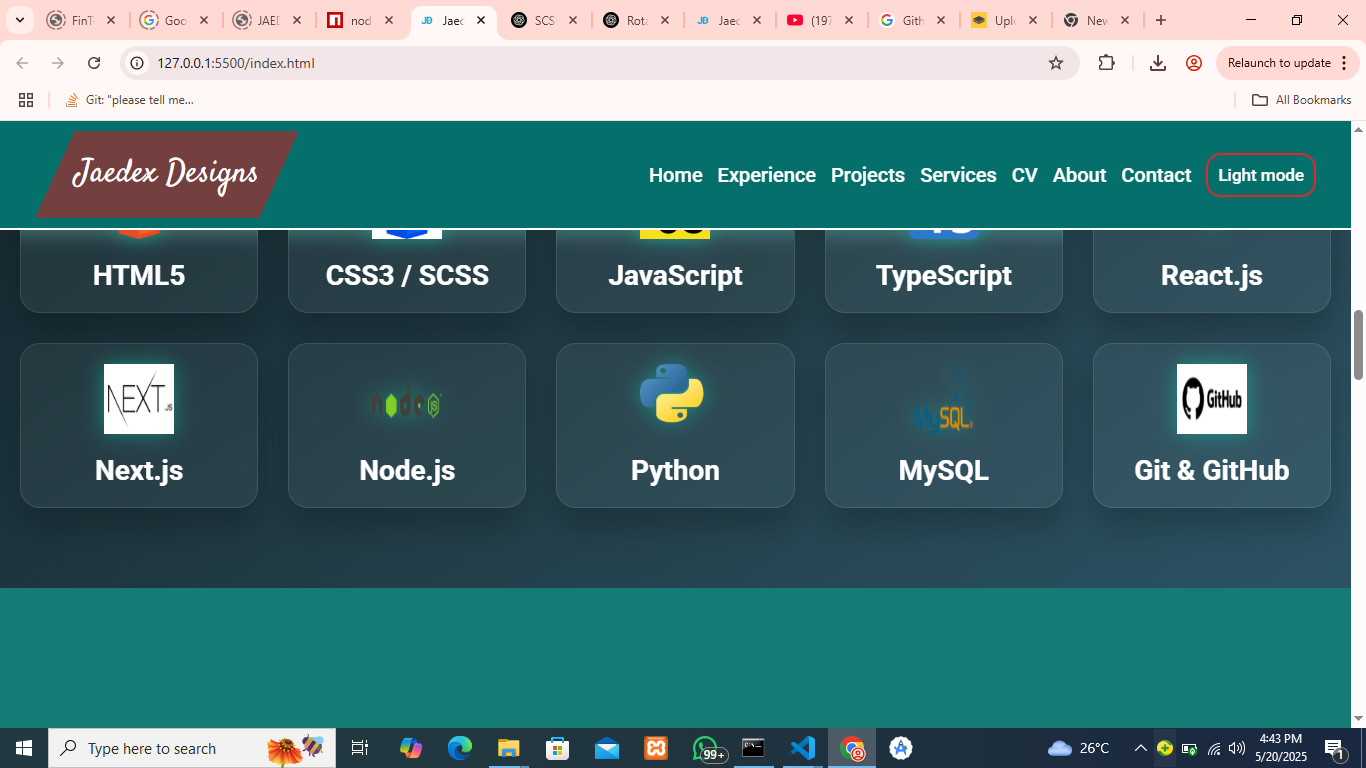This screenshot has height=768, width=1366.
Task: Click the CSS3 / SCSS card label
Action: coord(407,276)
